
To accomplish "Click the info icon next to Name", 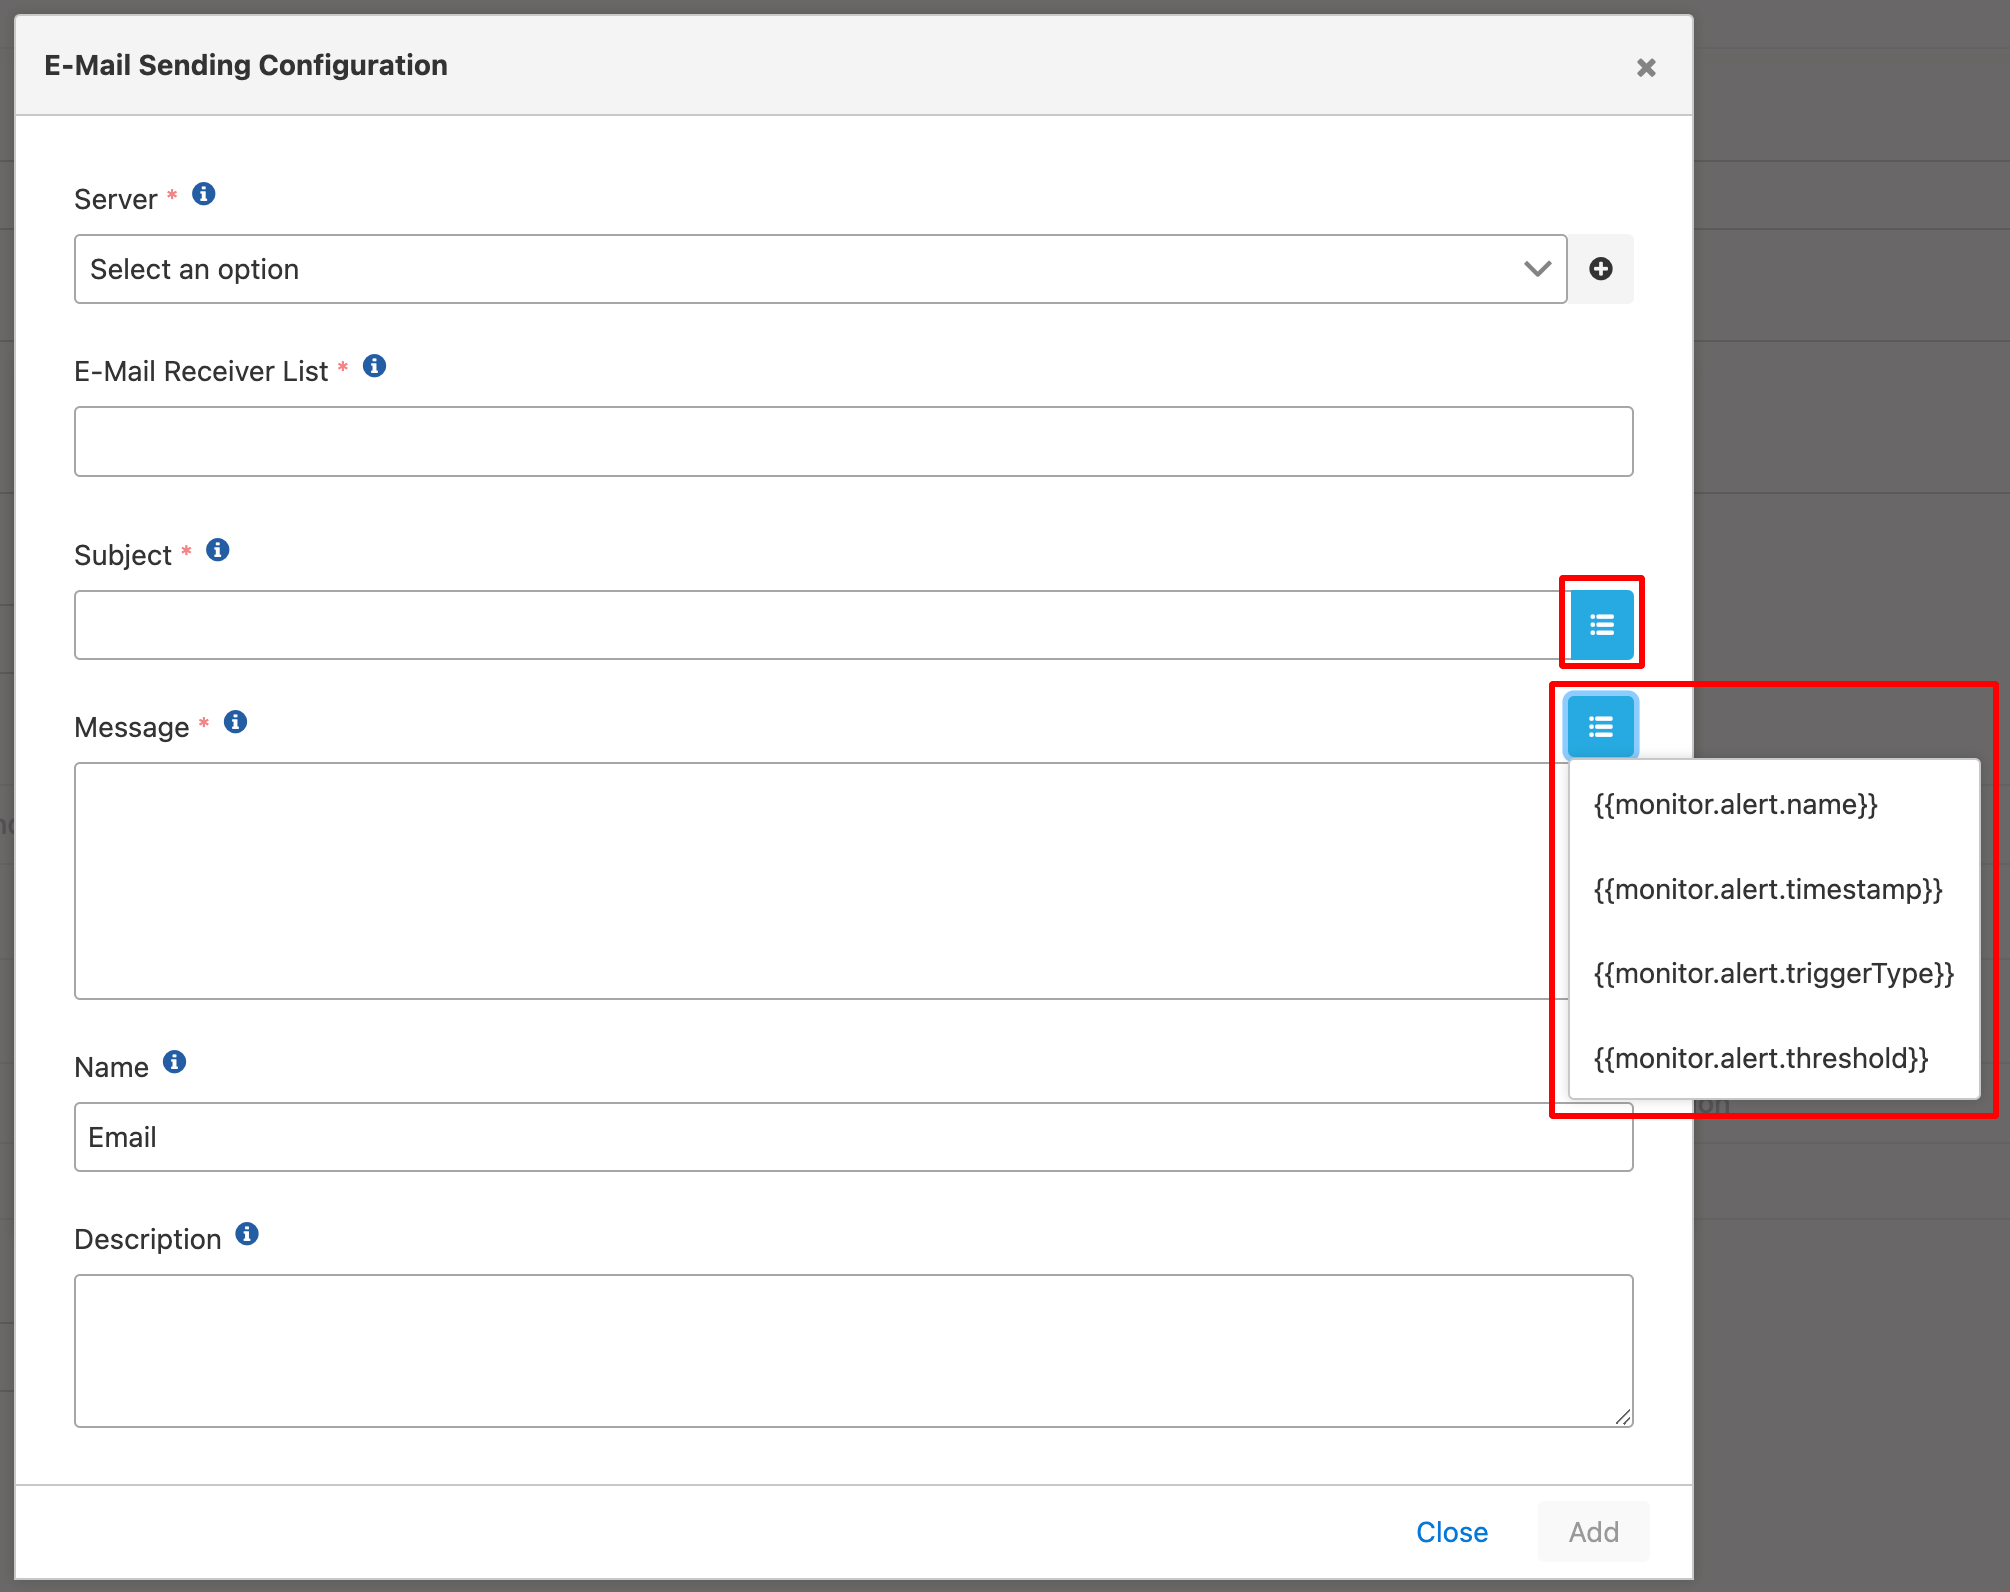I will (x=175, y=1062).
